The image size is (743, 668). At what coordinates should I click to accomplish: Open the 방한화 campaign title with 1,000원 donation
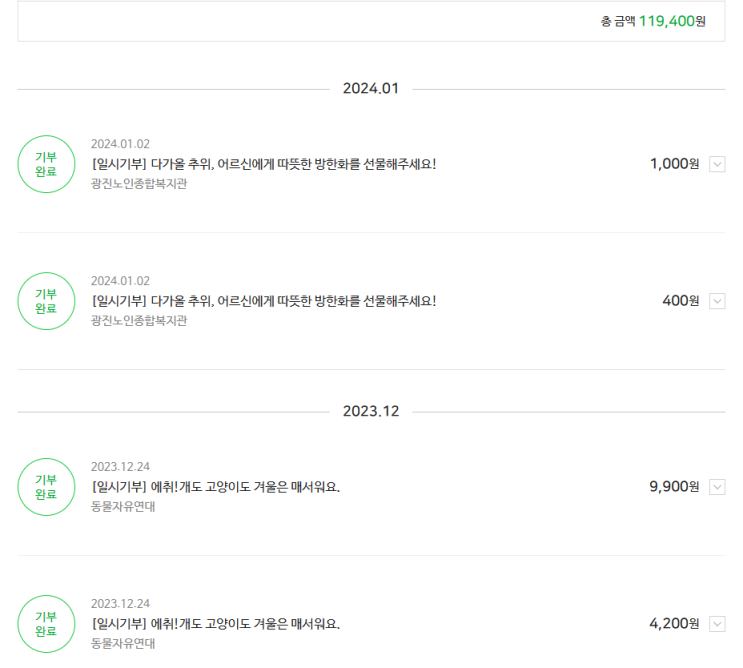coord(263,164)
